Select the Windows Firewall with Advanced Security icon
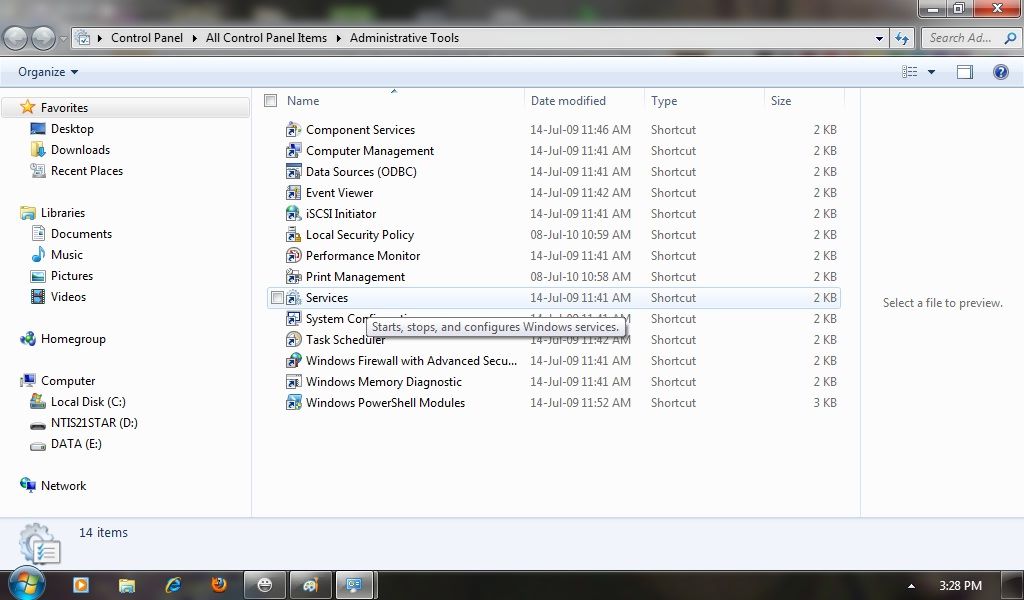1024x600 pixels. point(293,360)
